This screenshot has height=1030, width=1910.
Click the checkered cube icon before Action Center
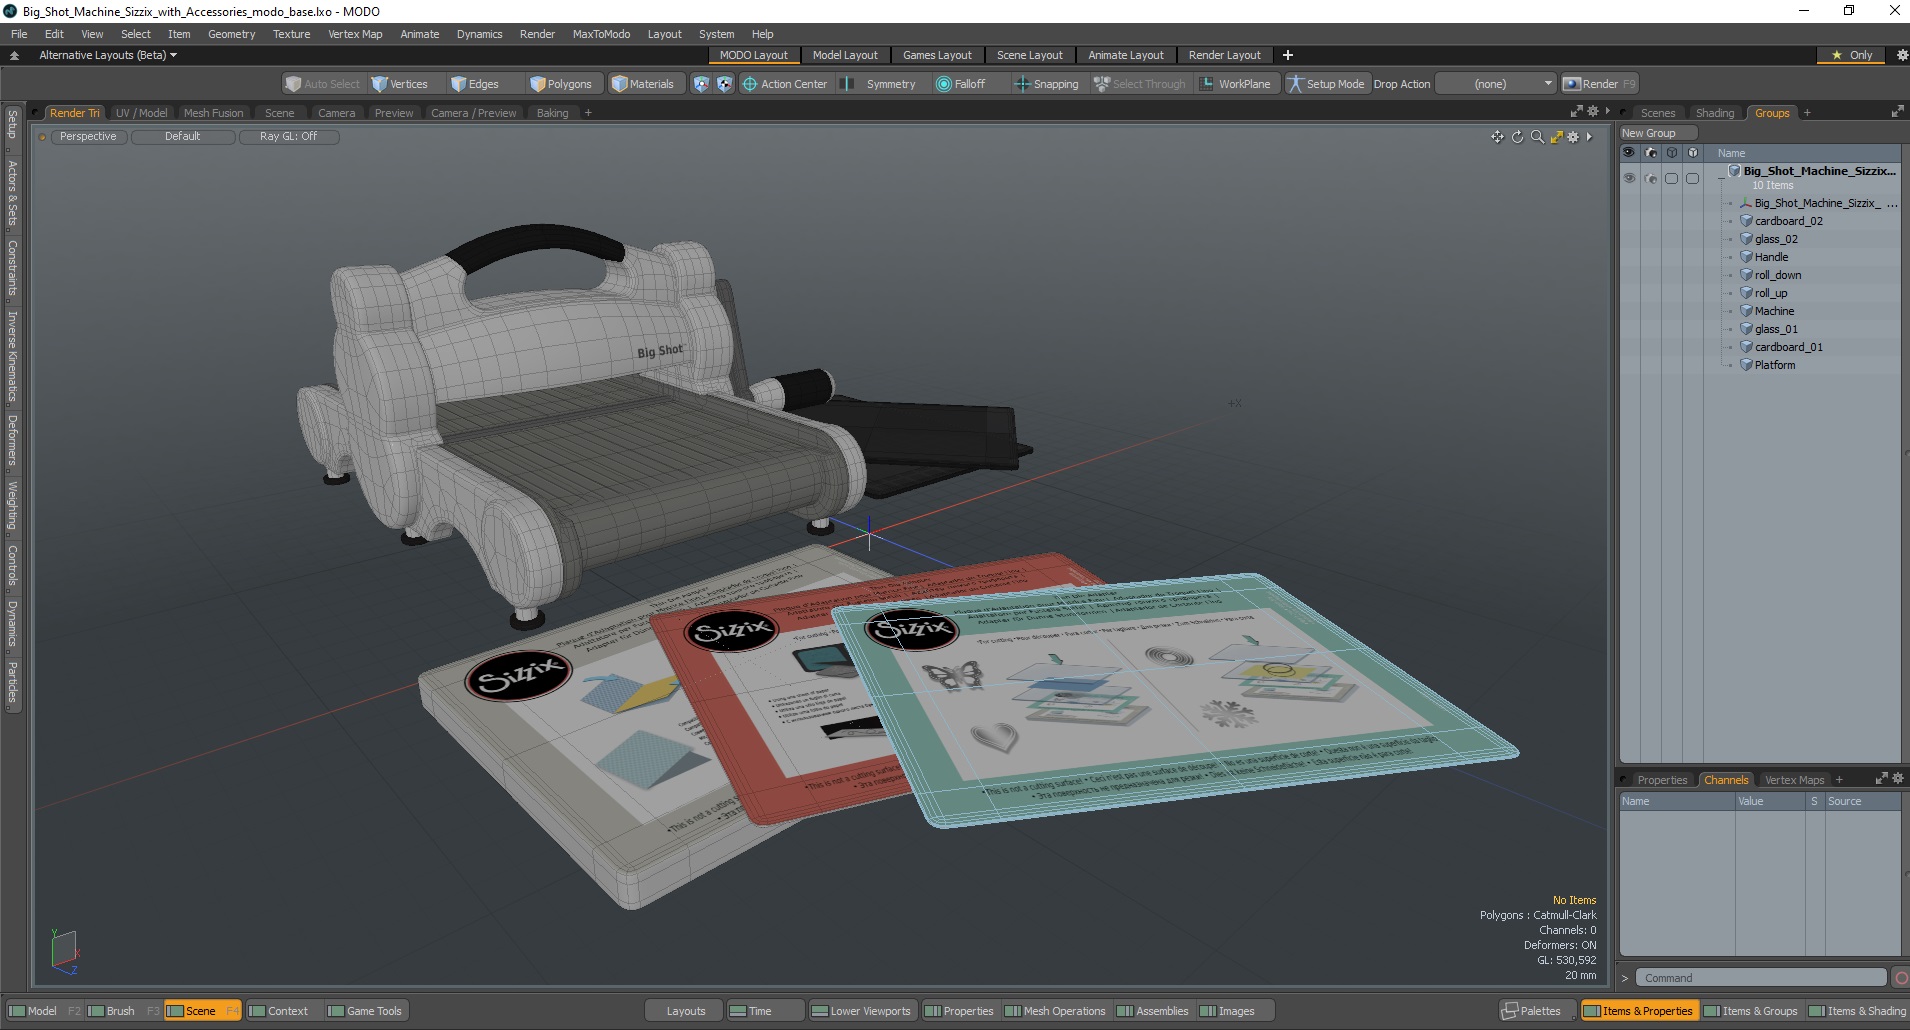click(x=724, y=84)
